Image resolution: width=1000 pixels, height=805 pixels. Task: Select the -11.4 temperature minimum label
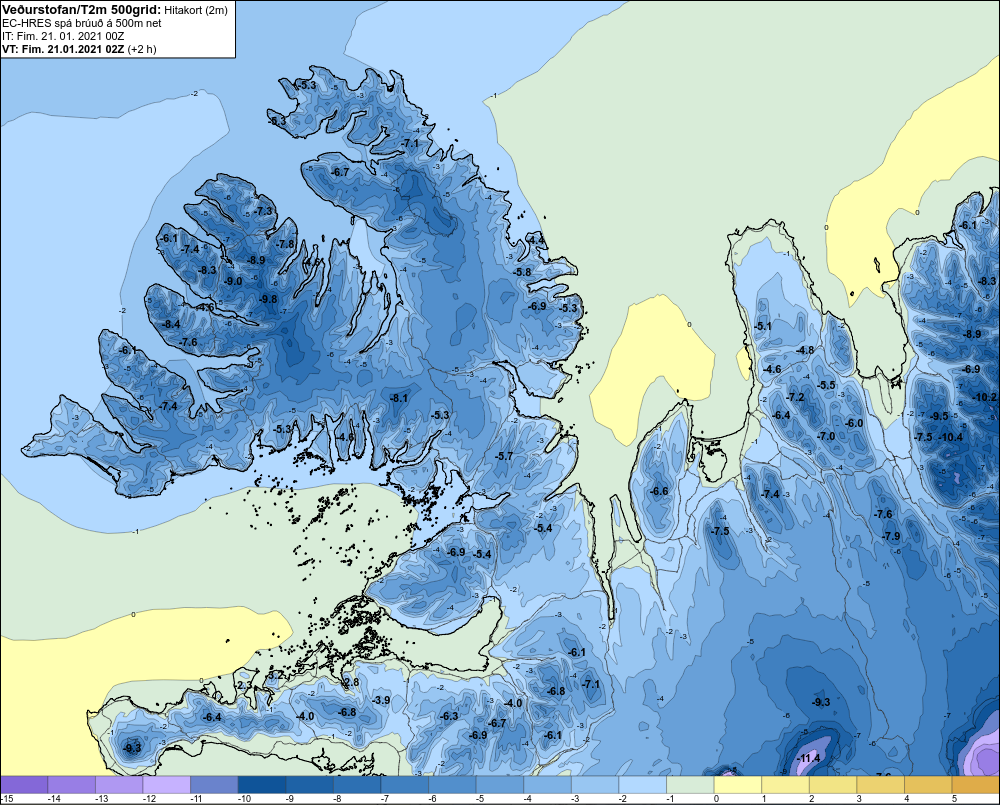(808, 758)
